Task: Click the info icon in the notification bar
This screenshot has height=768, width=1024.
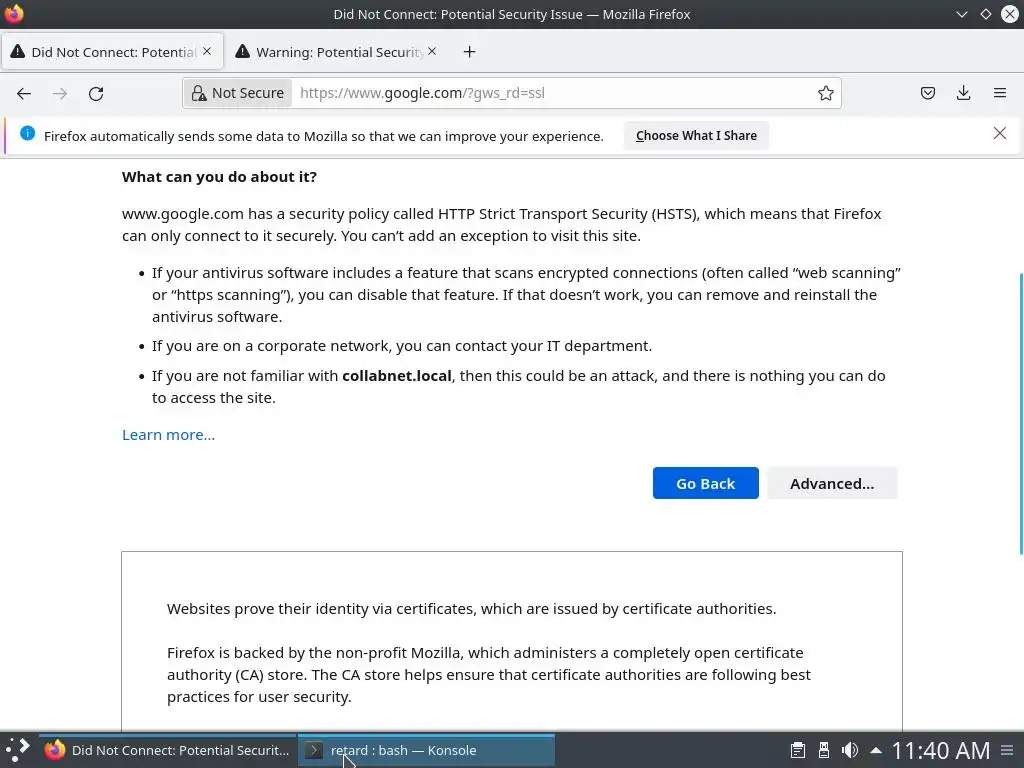Action: [x=27, y=133]
